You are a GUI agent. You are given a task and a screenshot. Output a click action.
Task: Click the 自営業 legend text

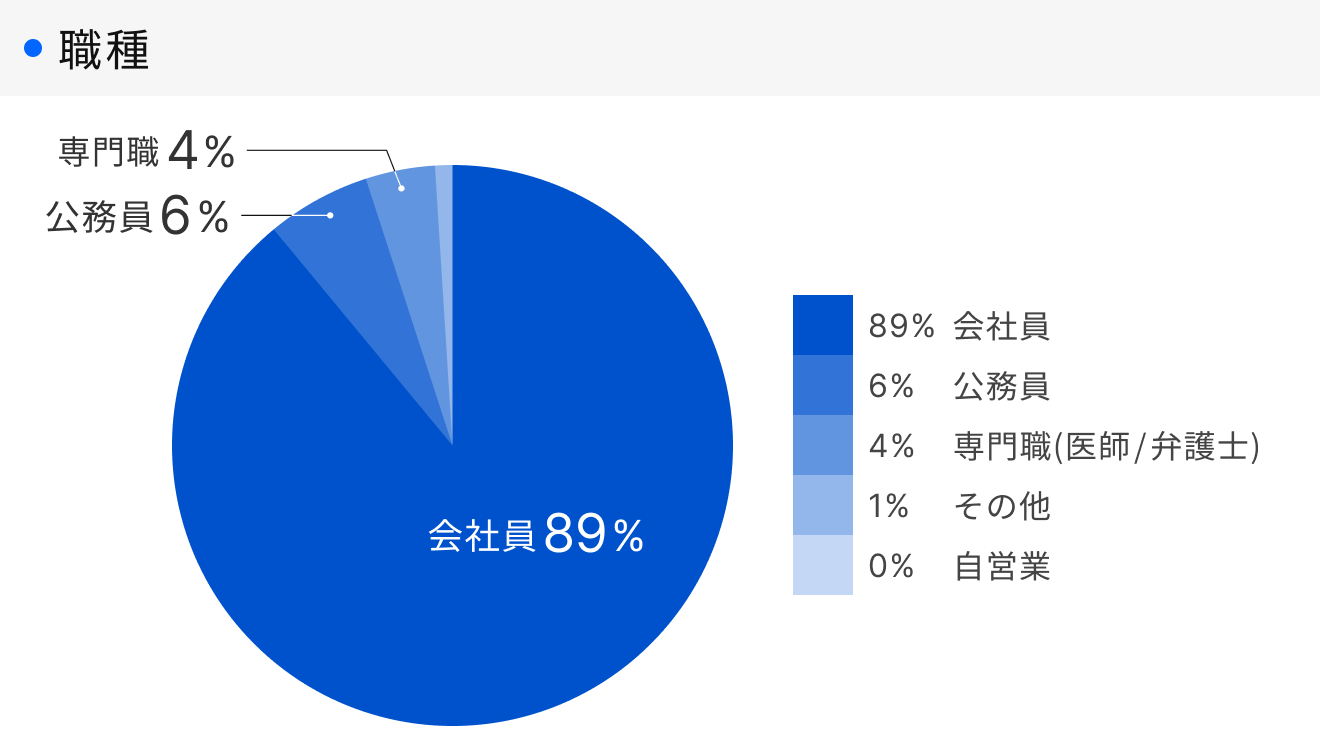[x=1001, y=567]
